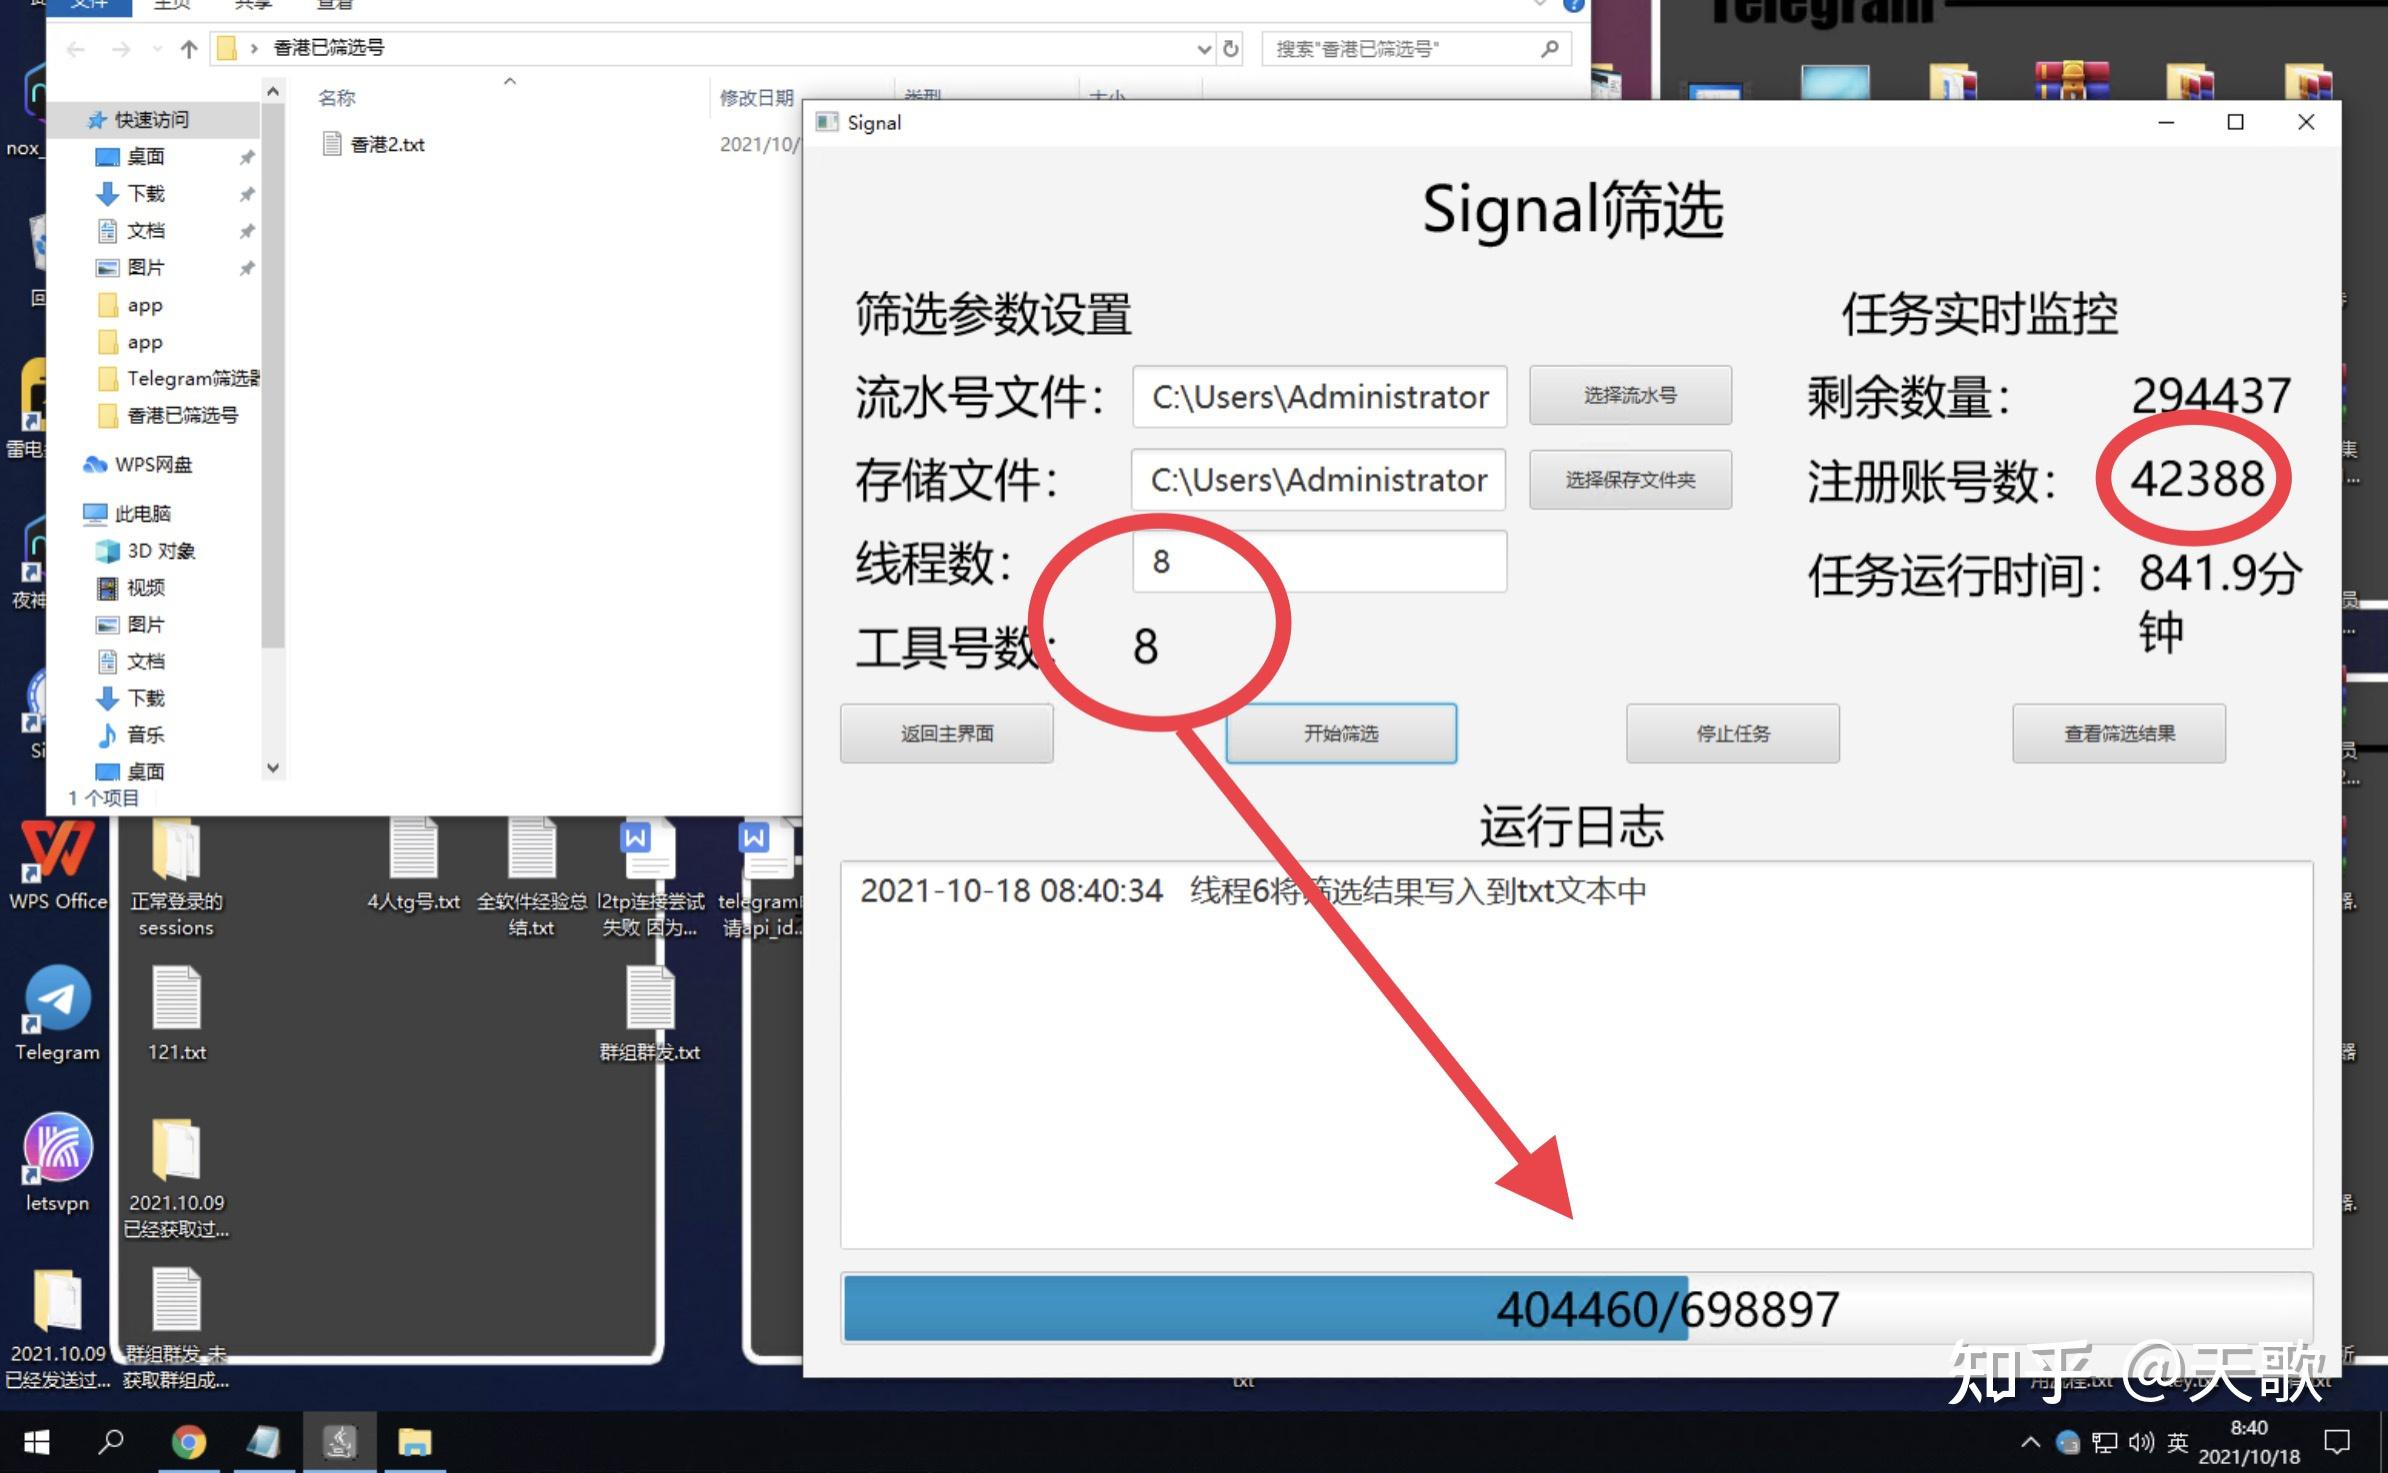The width and height of the screenshot is (2388, 1473).
Task: Expand address bar history dropdown
Action: tap(1204, 49)
